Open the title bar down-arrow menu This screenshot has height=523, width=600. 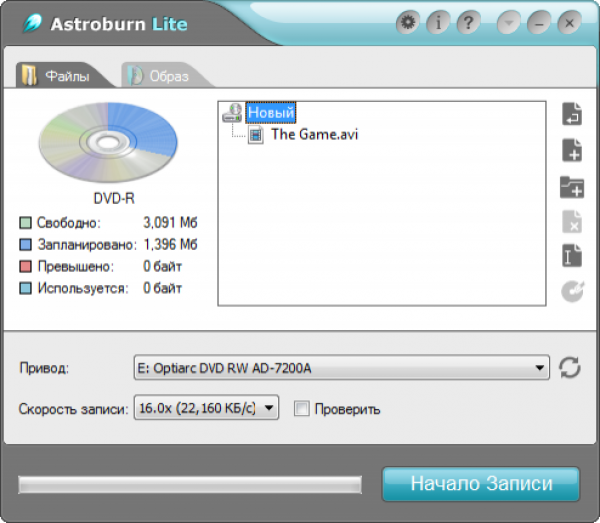(x=509, y=23)
